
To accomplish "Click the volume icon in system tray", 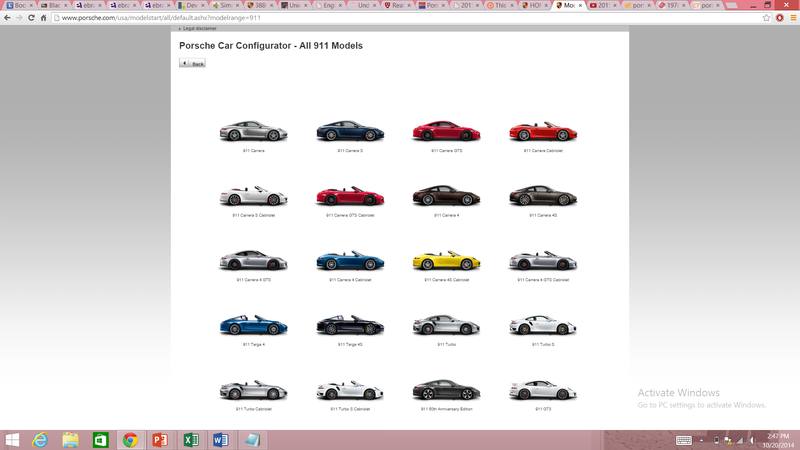I will (753, 440).
